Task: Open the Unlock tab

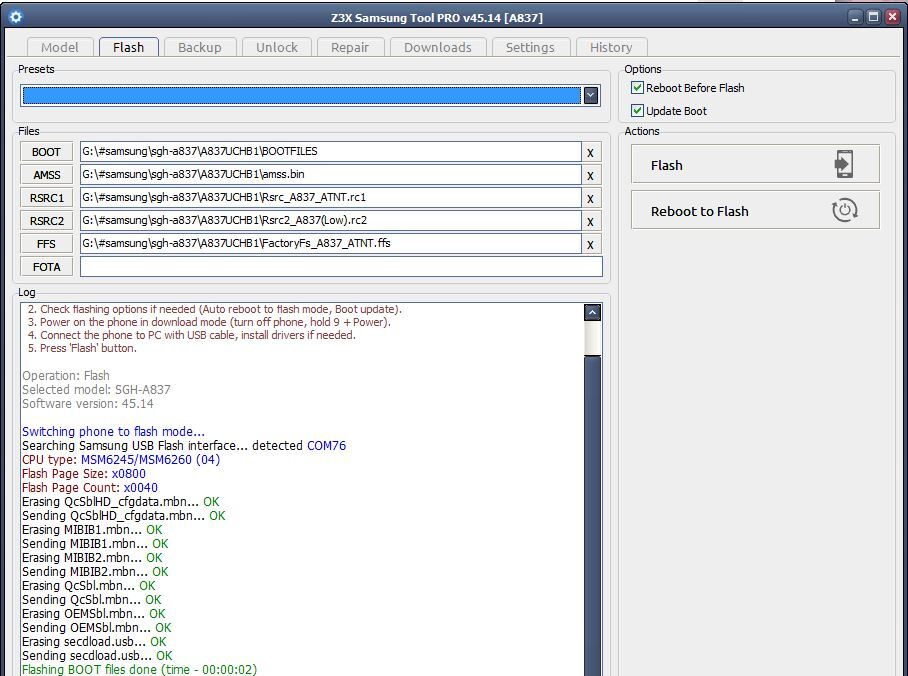Action: pos(276,47)
